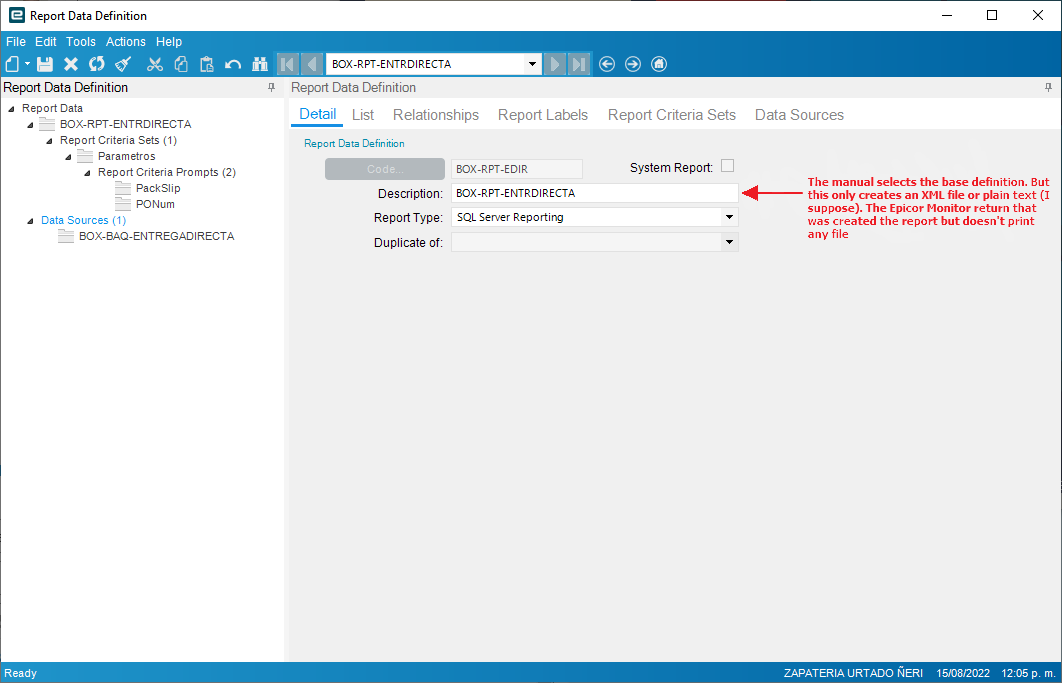The height and width of the screenshot is (683, 1062).
Task: Select Report Criteria Prompts (2) tree item
Action: coord(167,172)
